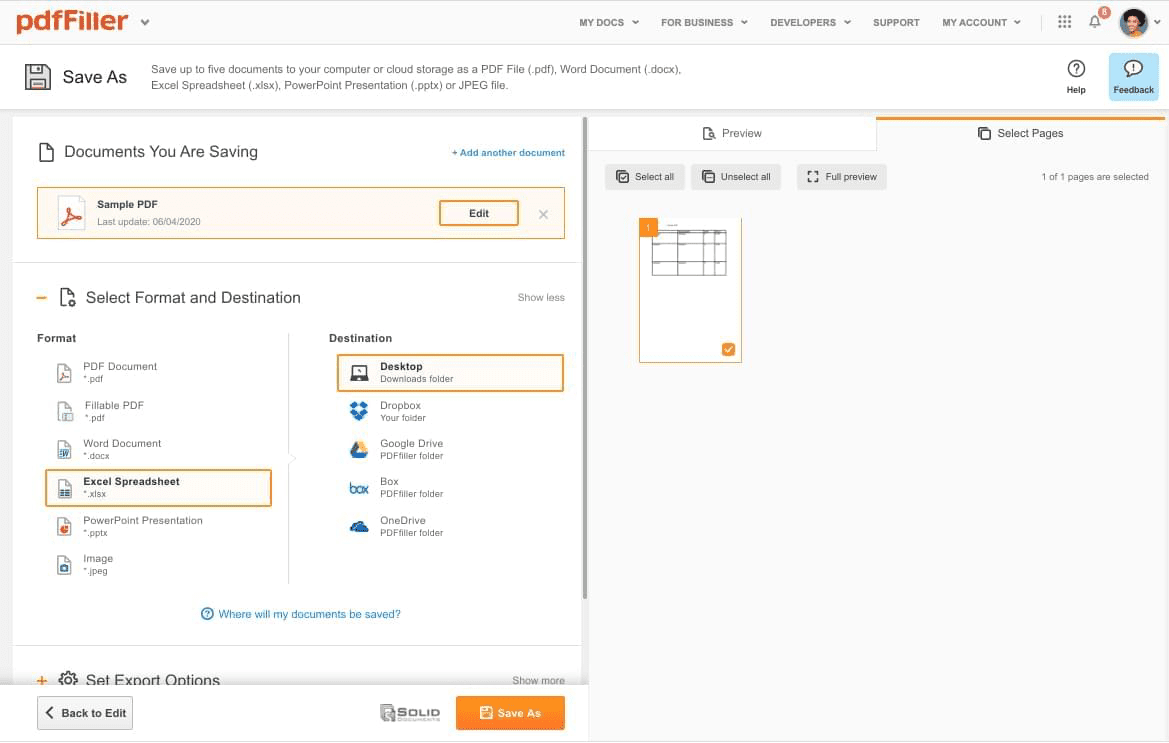Image resolution: width=1169 pixels, height=743 pixels.
Task: Click the Box logo icon
Action: click(359, 488)
